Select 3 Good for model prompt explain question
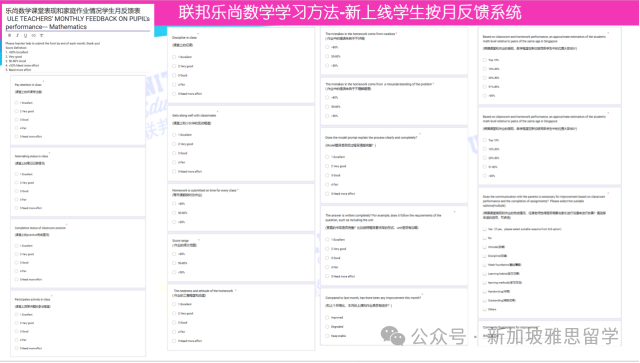Image resolution: width=640 pixels, height=363 pixels. click(327, 175)
